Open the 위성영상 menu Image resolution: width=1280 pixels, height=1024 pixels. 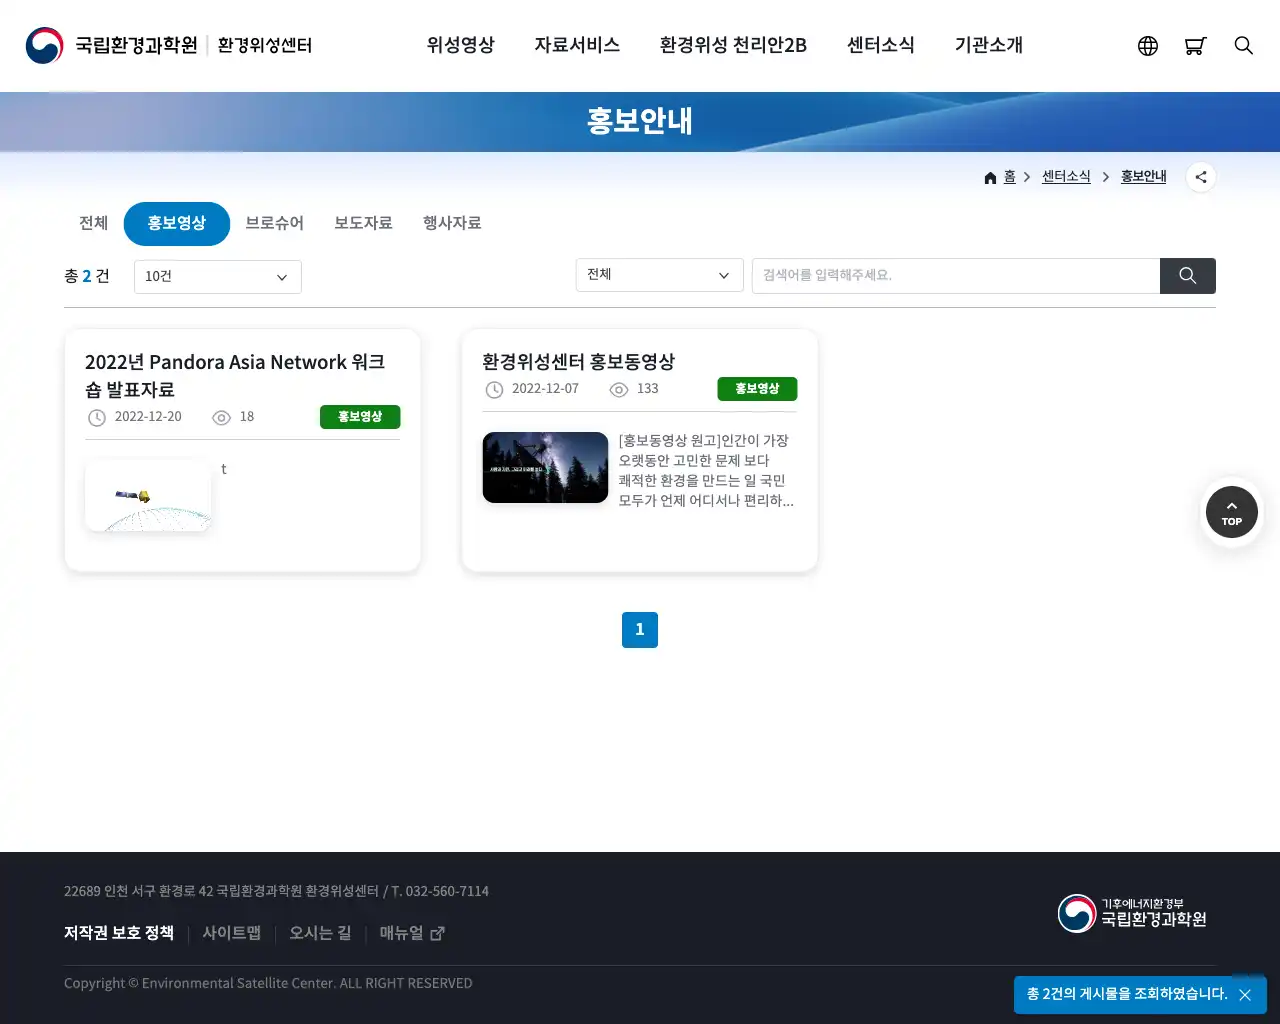point(461,46)
